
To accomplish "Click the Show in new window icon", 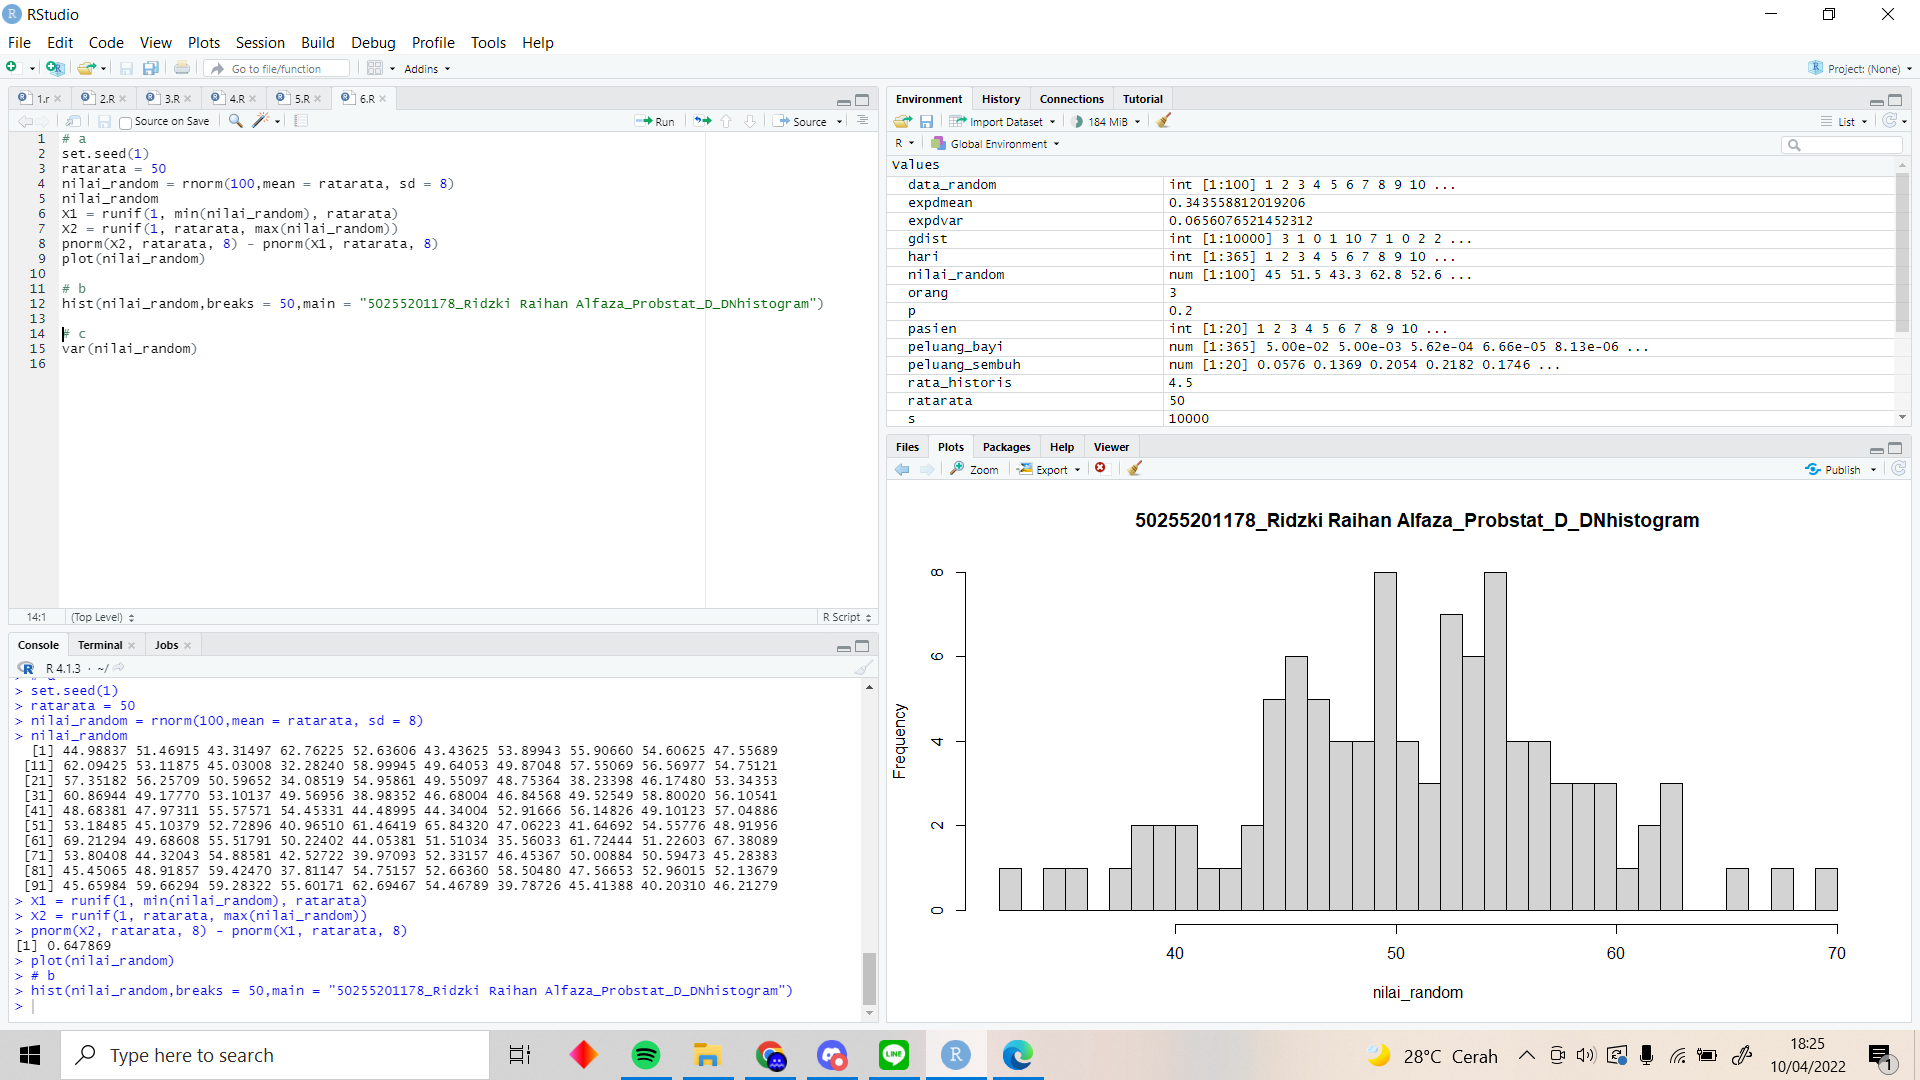I will (73, 121).
